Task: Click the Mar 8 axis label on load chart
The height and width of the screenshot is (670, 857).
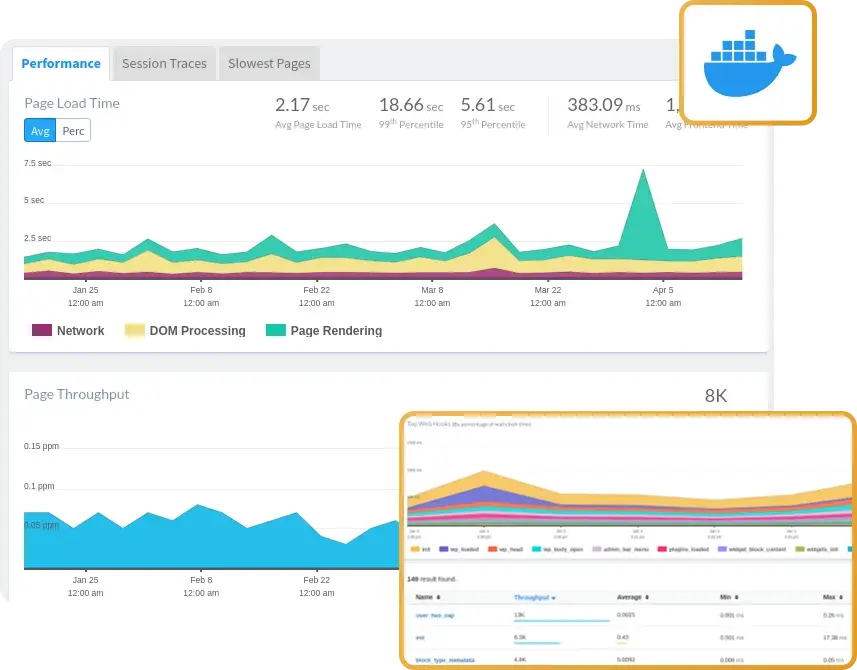Action: point(432,296)
